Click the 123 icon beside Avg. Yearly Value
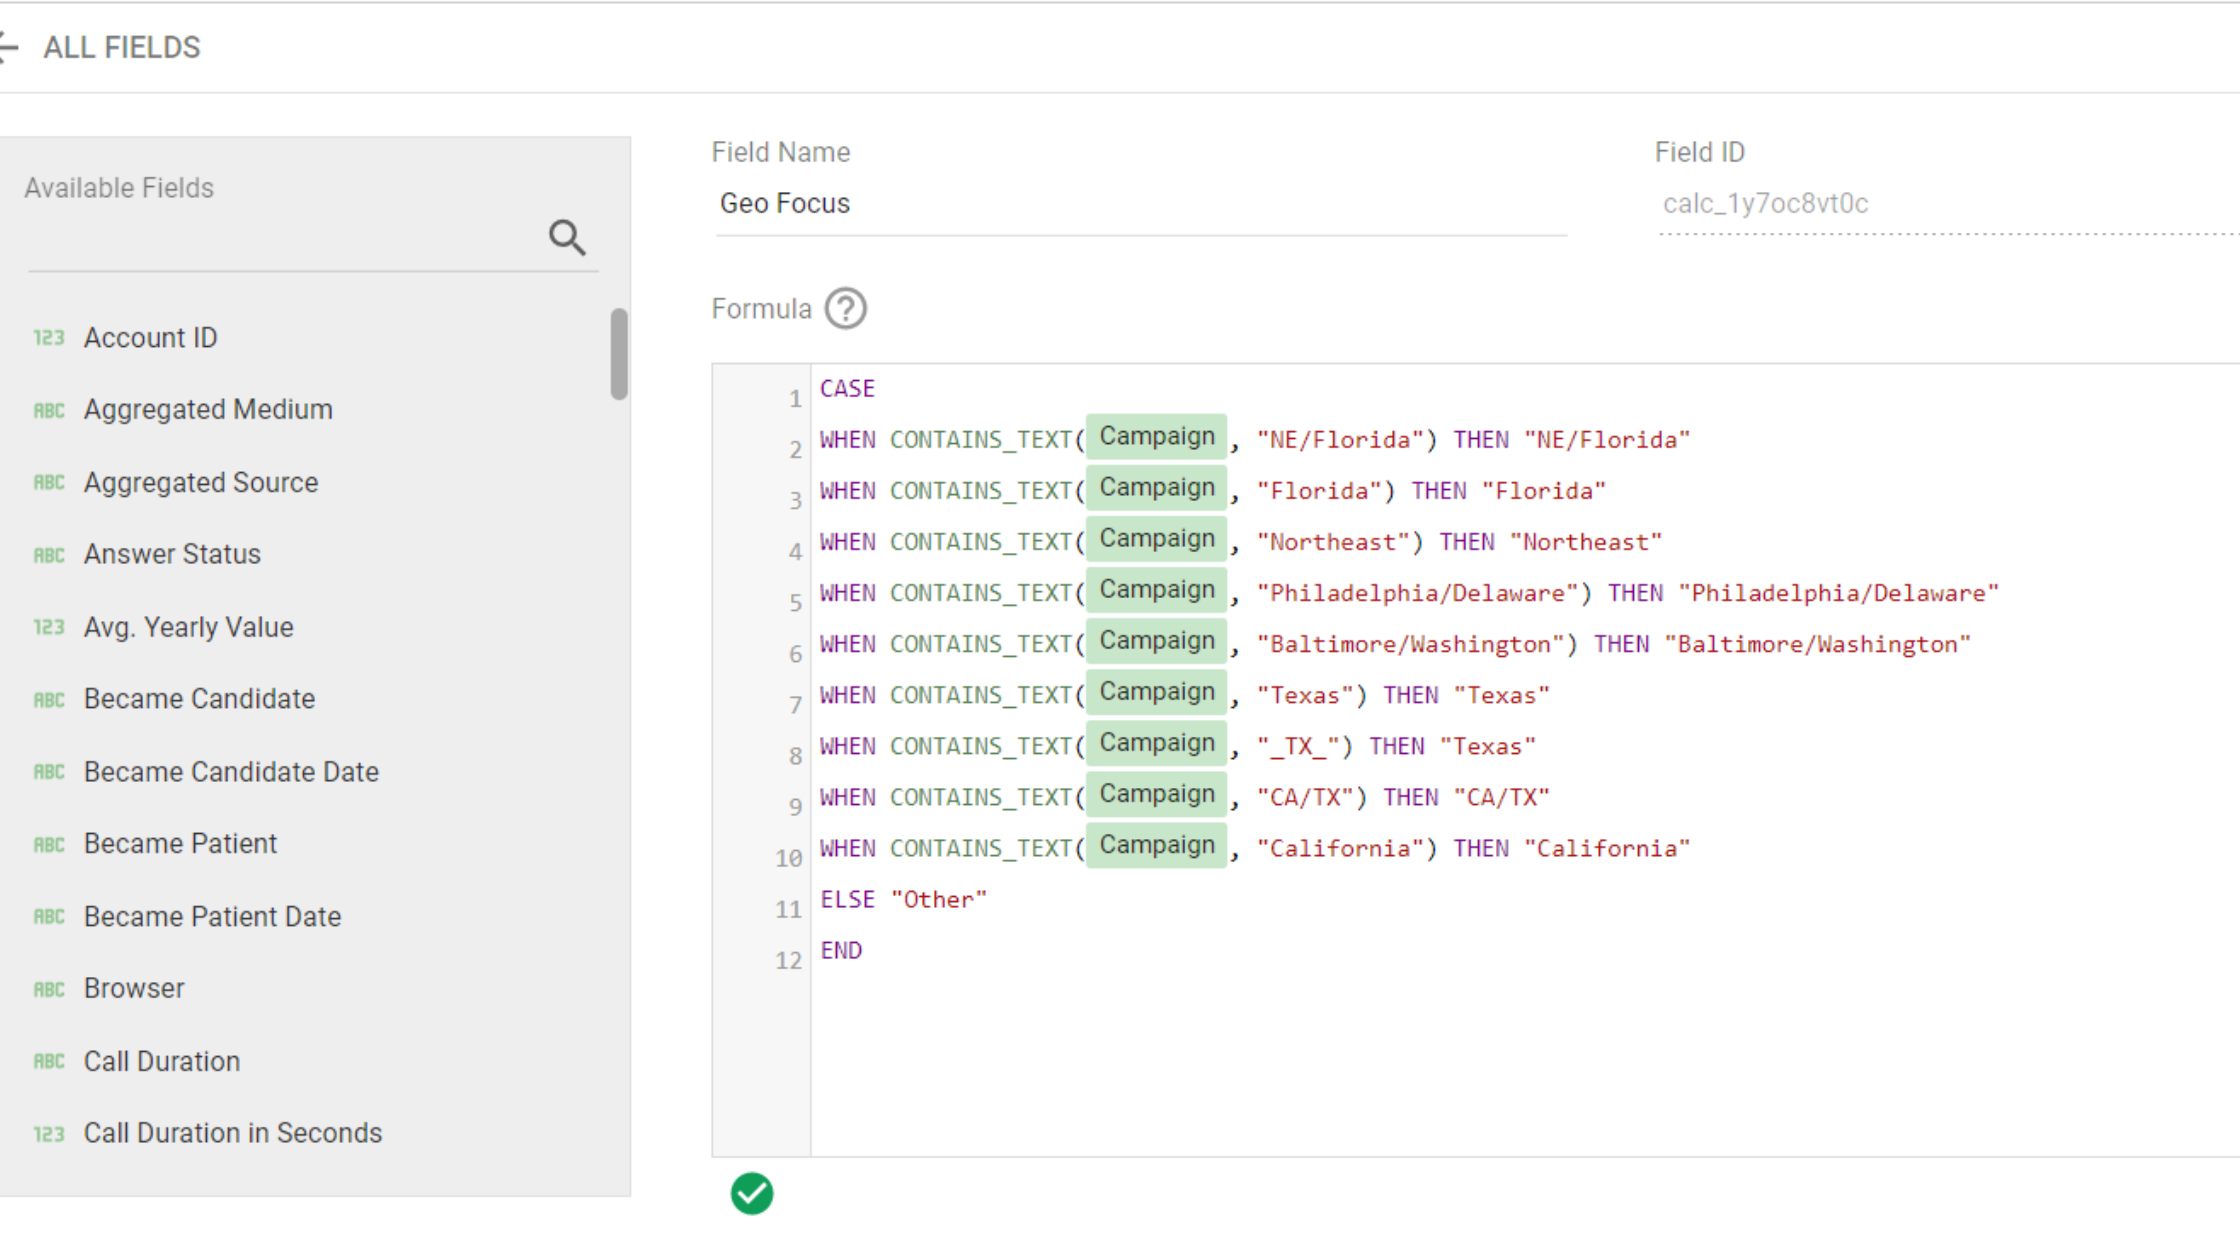Viewport: 2240px width, 1260px height. (49, 627)
